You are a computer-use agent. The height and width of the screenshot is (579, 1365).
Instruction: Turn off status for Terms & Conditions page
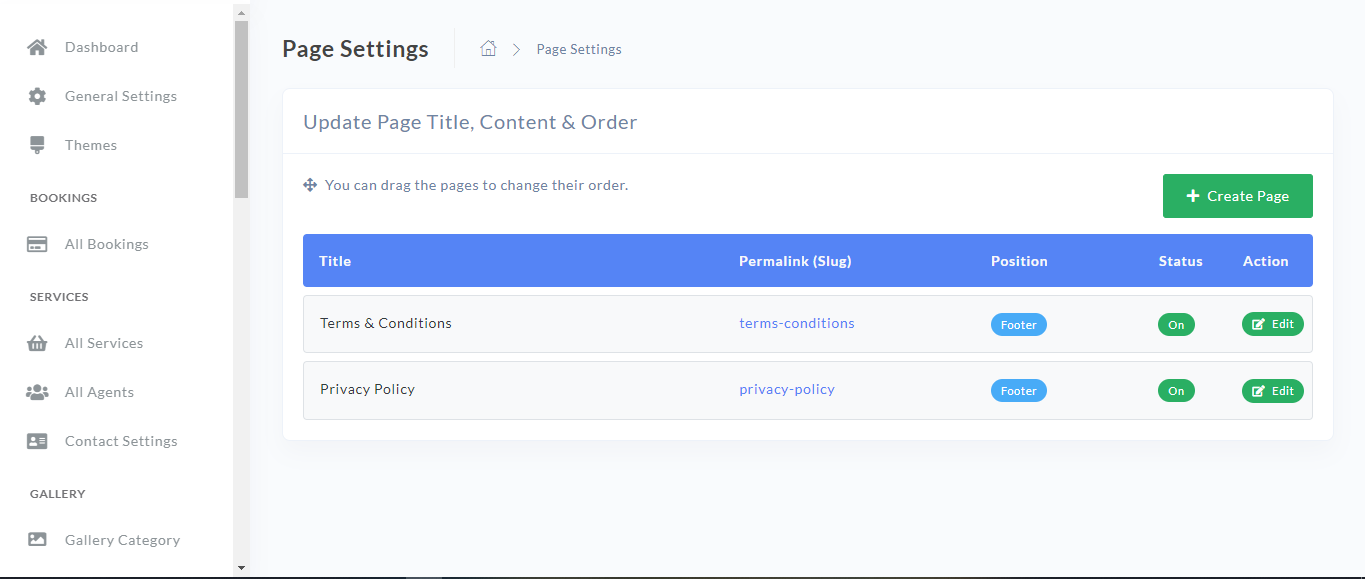(x=1175, y=324)
